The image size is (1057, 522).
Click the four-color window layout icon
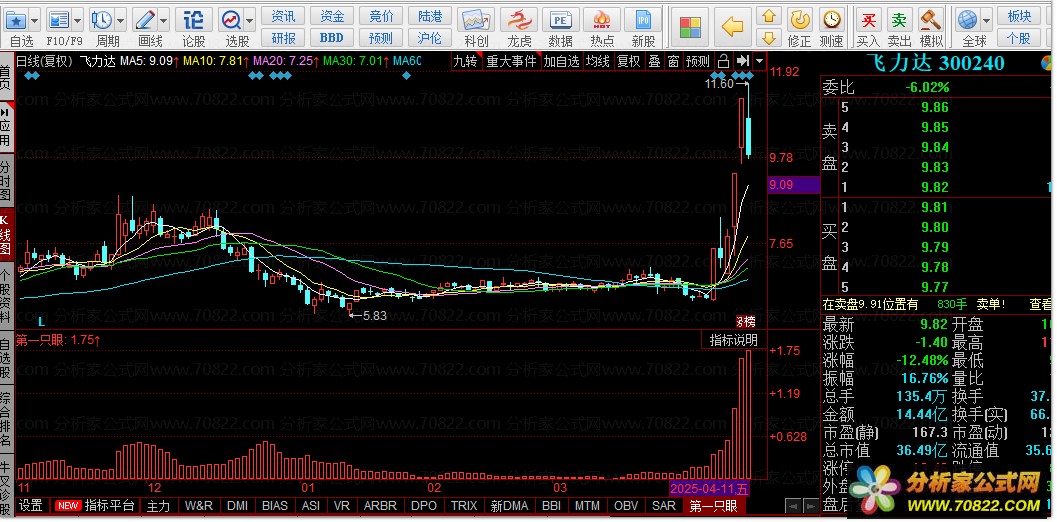coord(690,27)
